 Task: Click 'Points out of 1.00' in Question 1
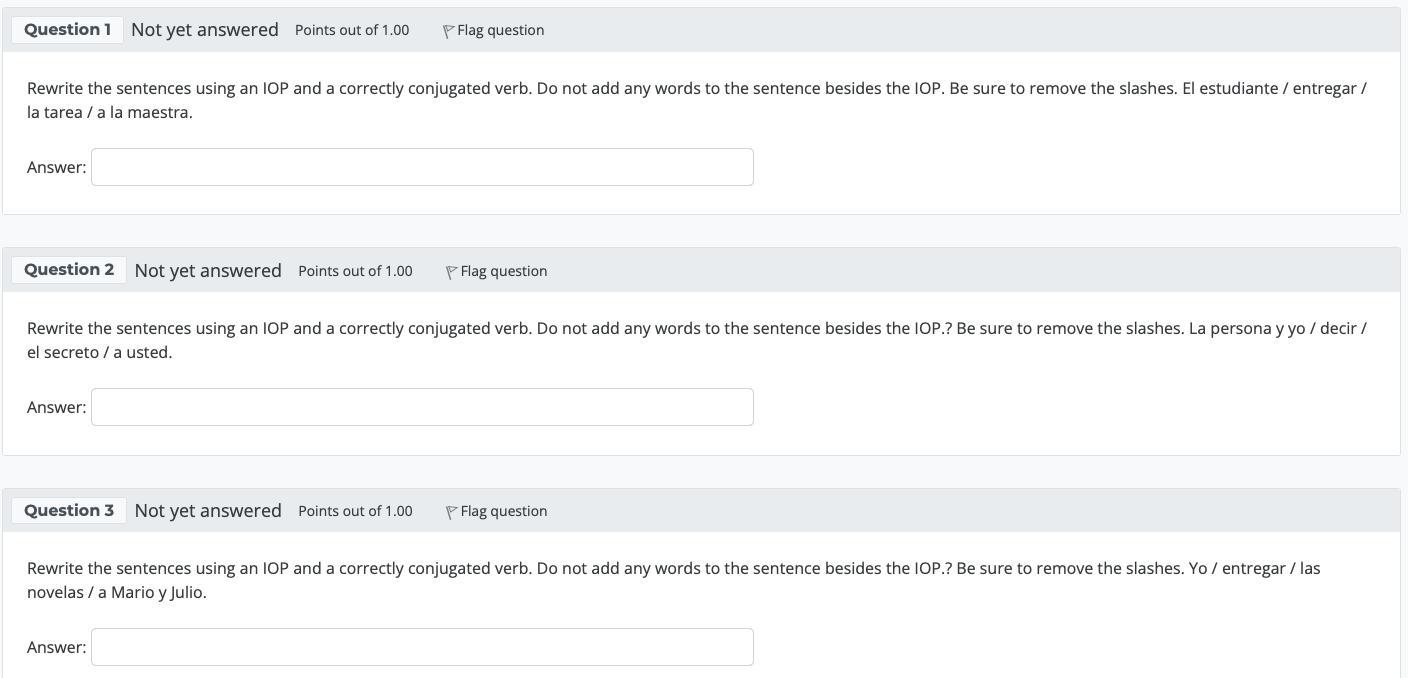tap(352, 30)
